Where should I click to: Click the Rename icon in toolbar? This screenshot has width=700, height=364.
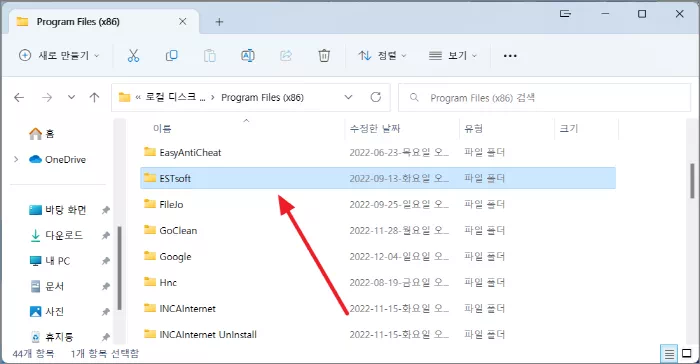[x=248, y=56]
